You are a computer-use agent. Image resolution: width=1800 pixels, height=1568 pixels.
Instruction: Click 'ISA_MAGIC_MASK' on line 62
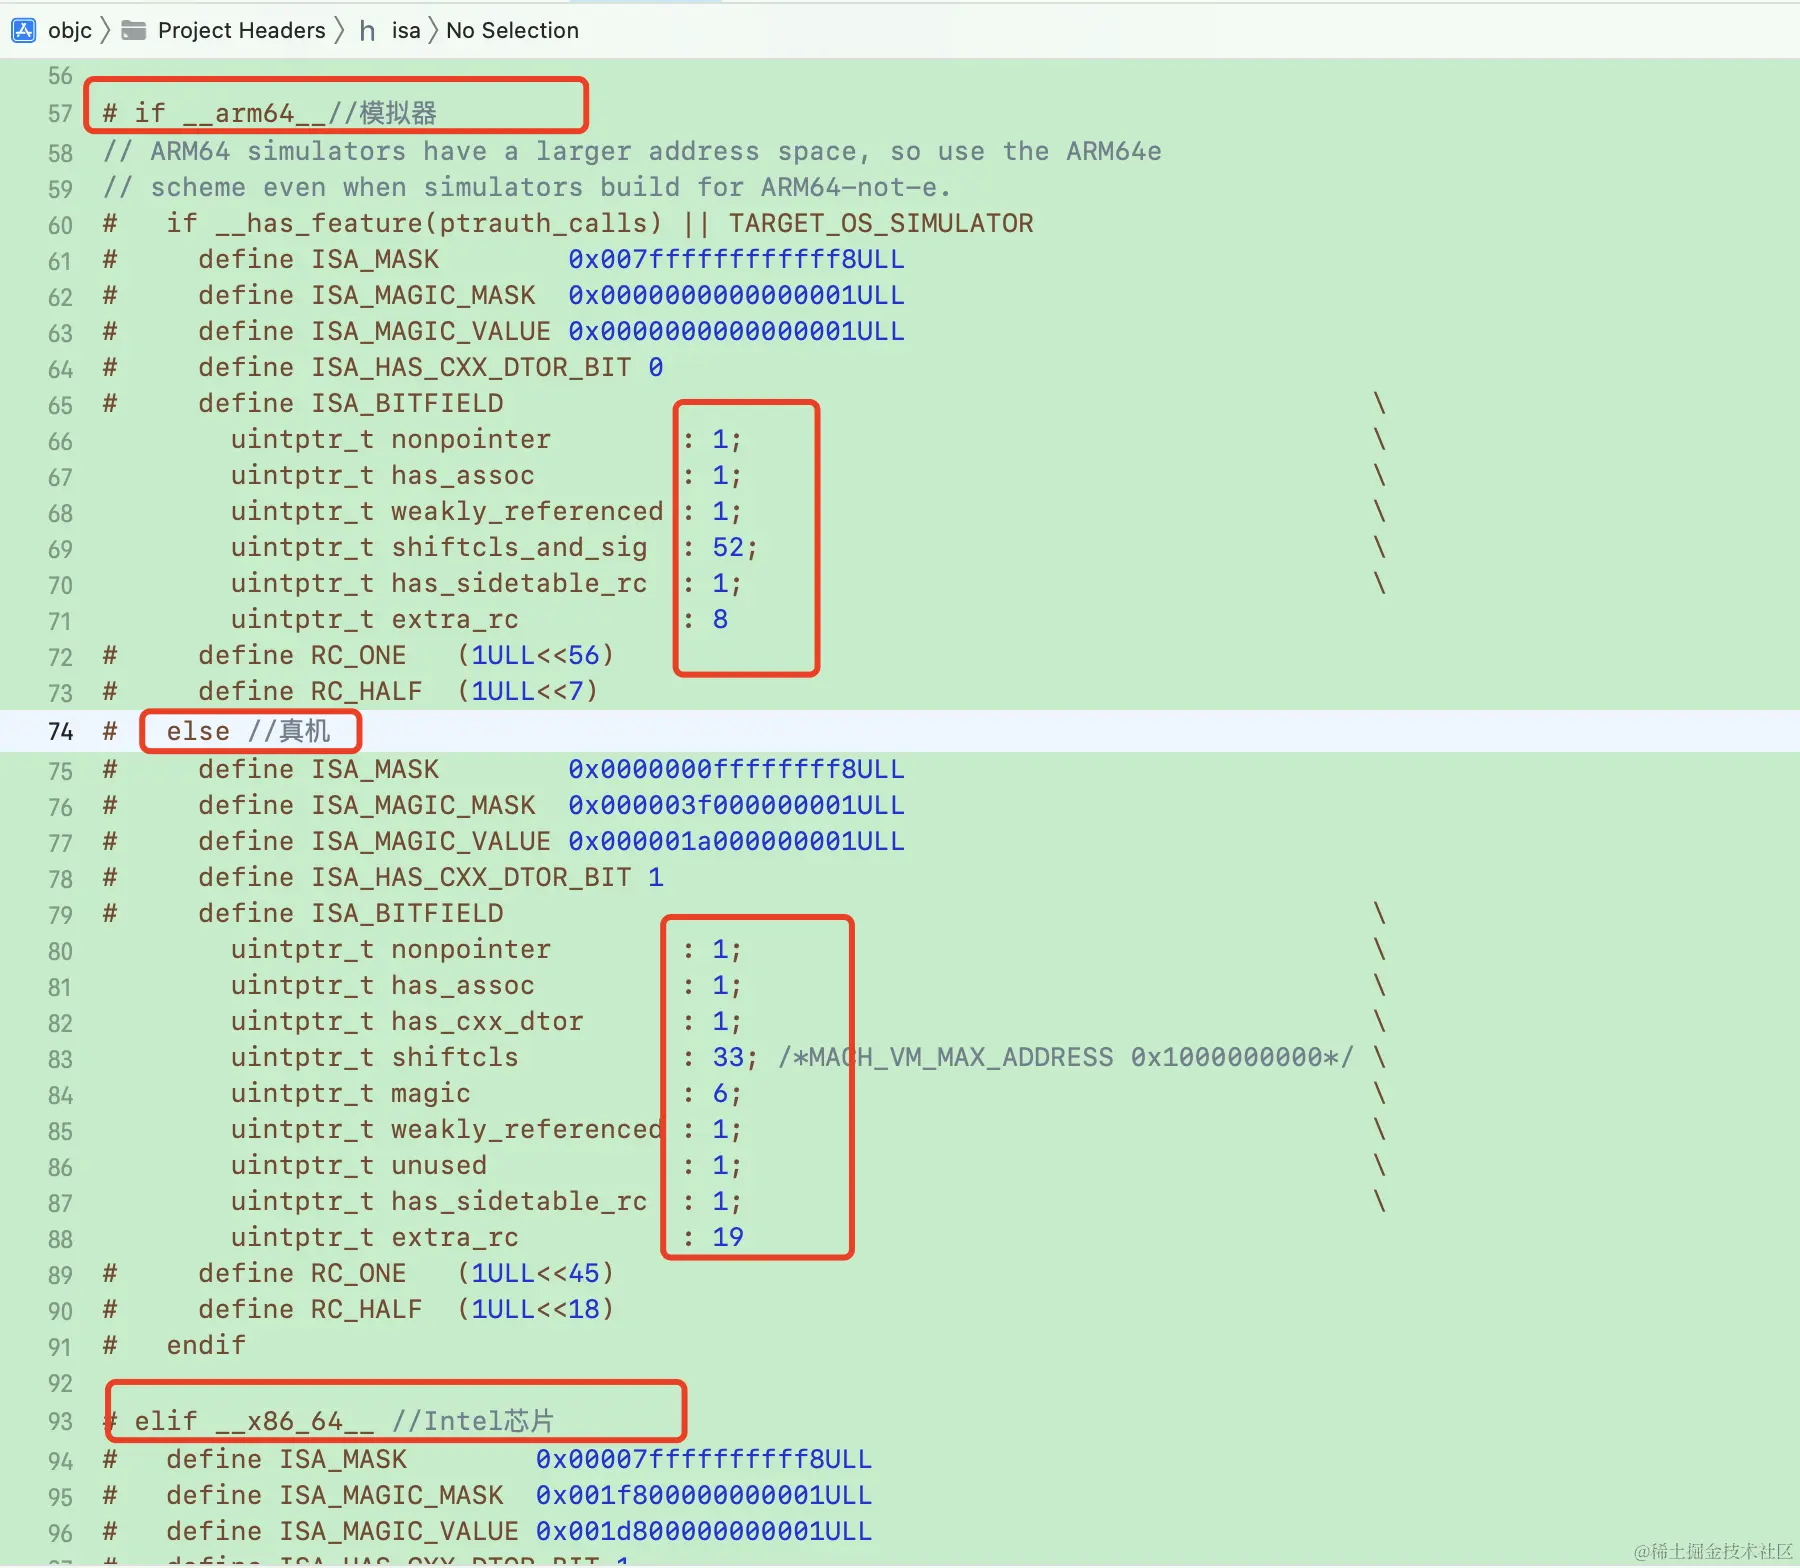(423, 295)
